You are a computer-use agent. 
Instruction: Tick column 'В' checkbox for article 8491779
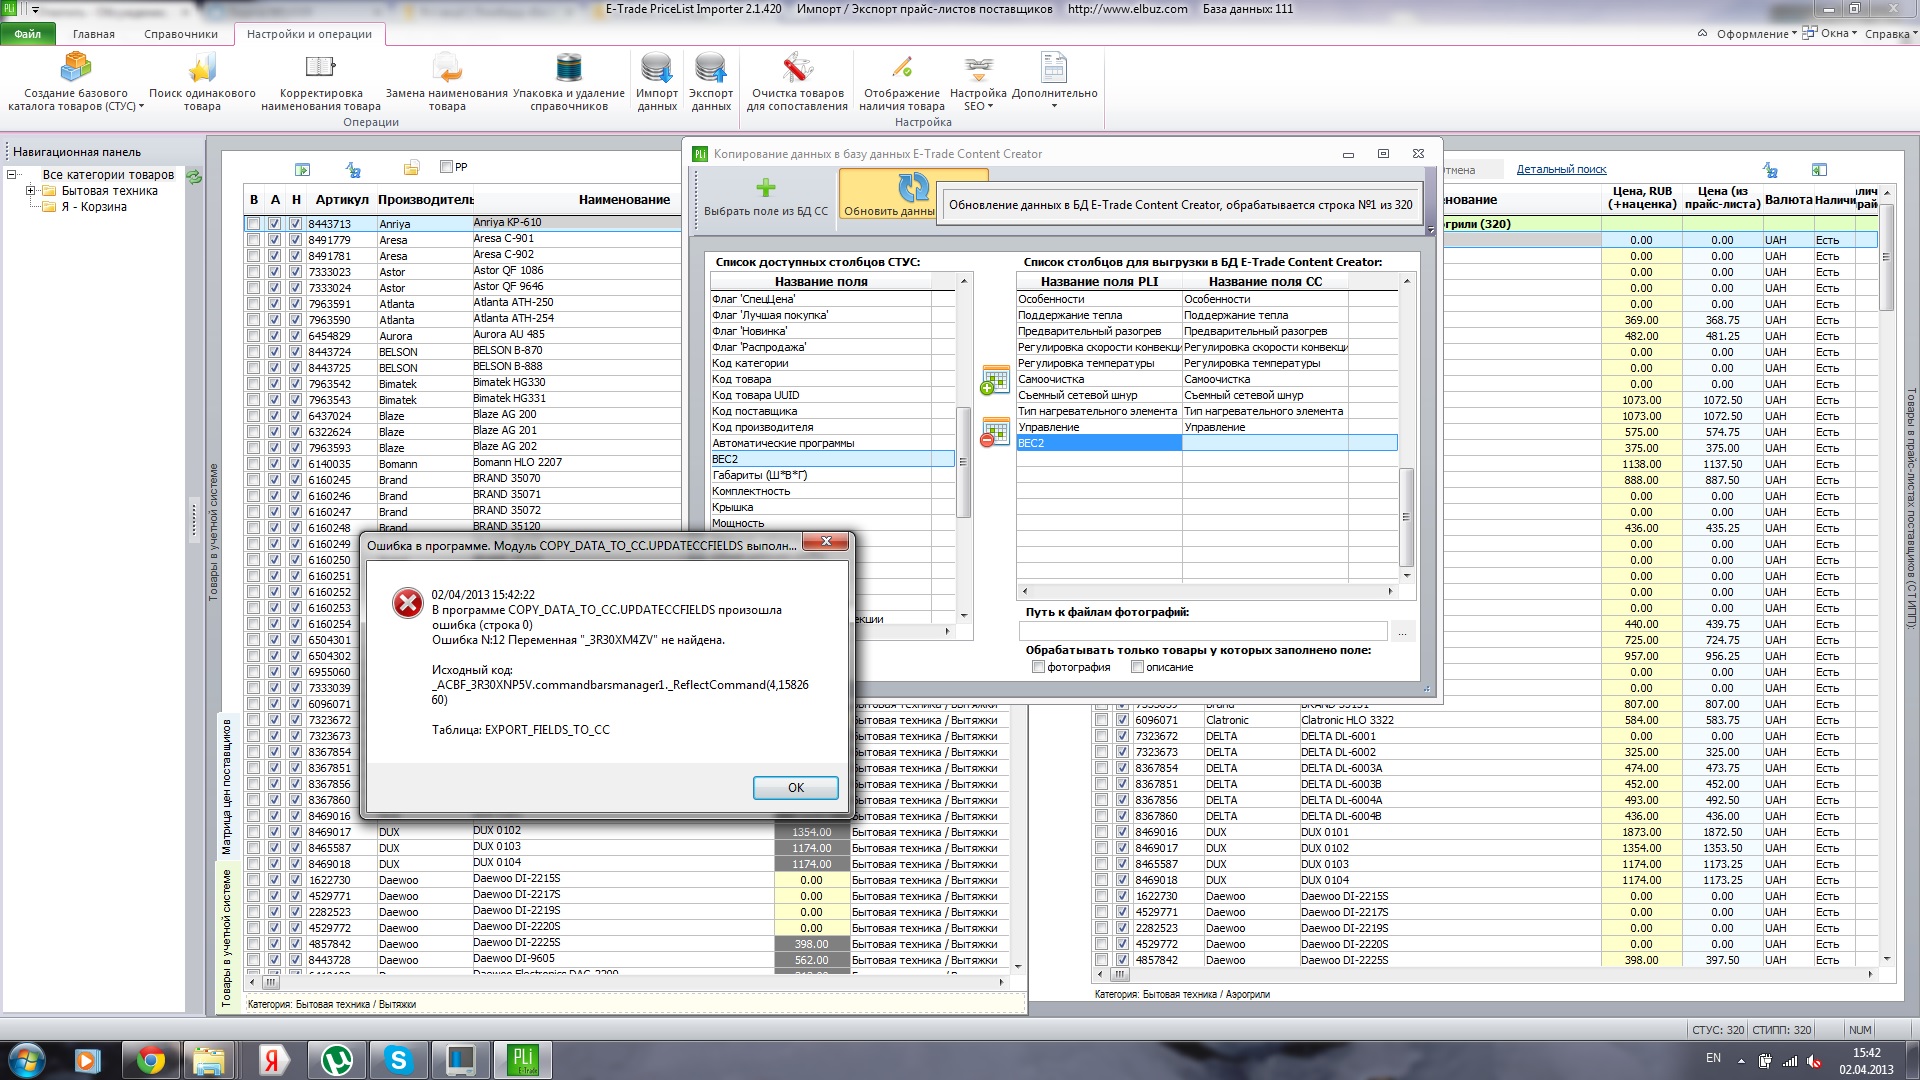tap(254, 240)
